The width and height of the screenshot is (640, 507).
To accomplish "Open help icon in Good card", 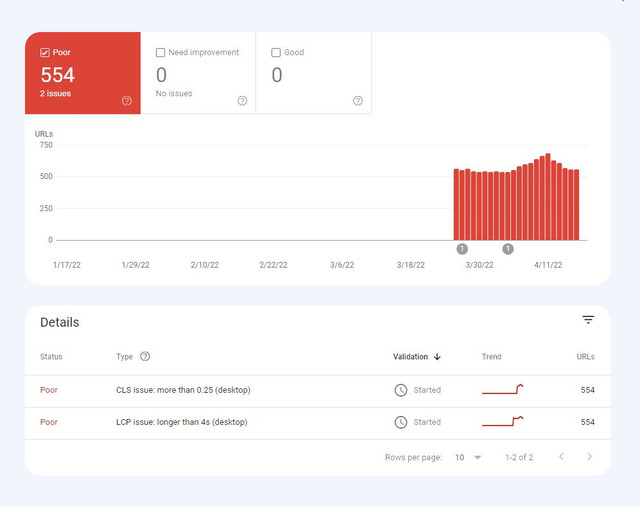I will click(358, 101).
